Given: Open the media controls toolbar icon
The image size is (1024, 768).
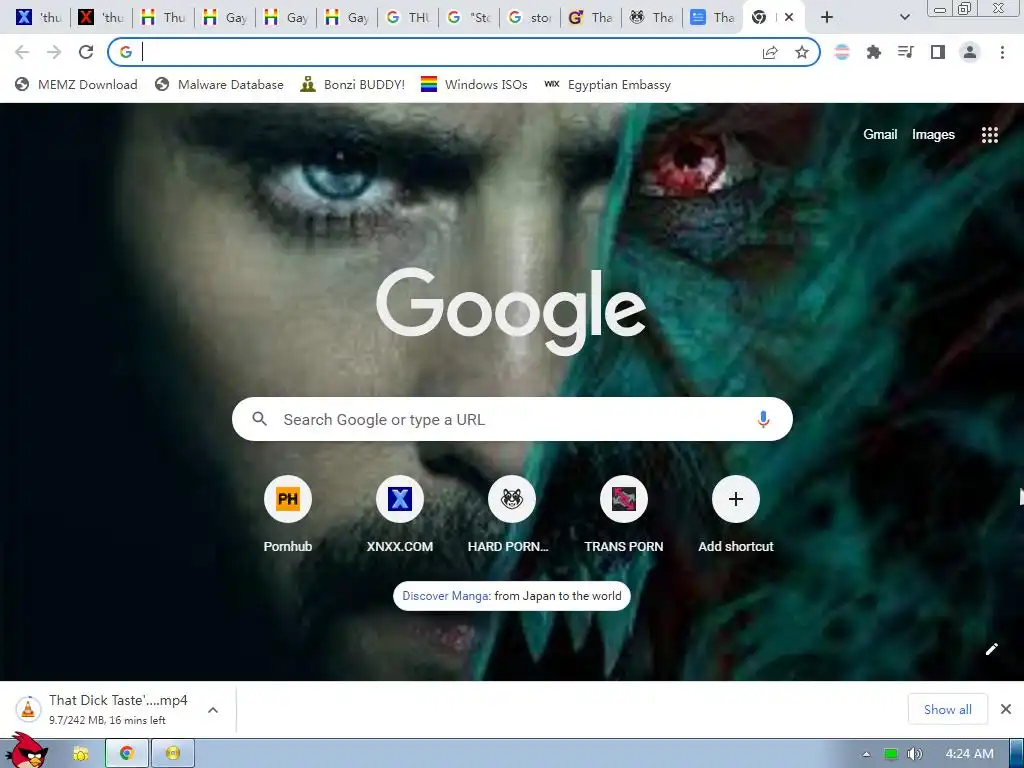Looking at the screenshot, I should (906, 52).
